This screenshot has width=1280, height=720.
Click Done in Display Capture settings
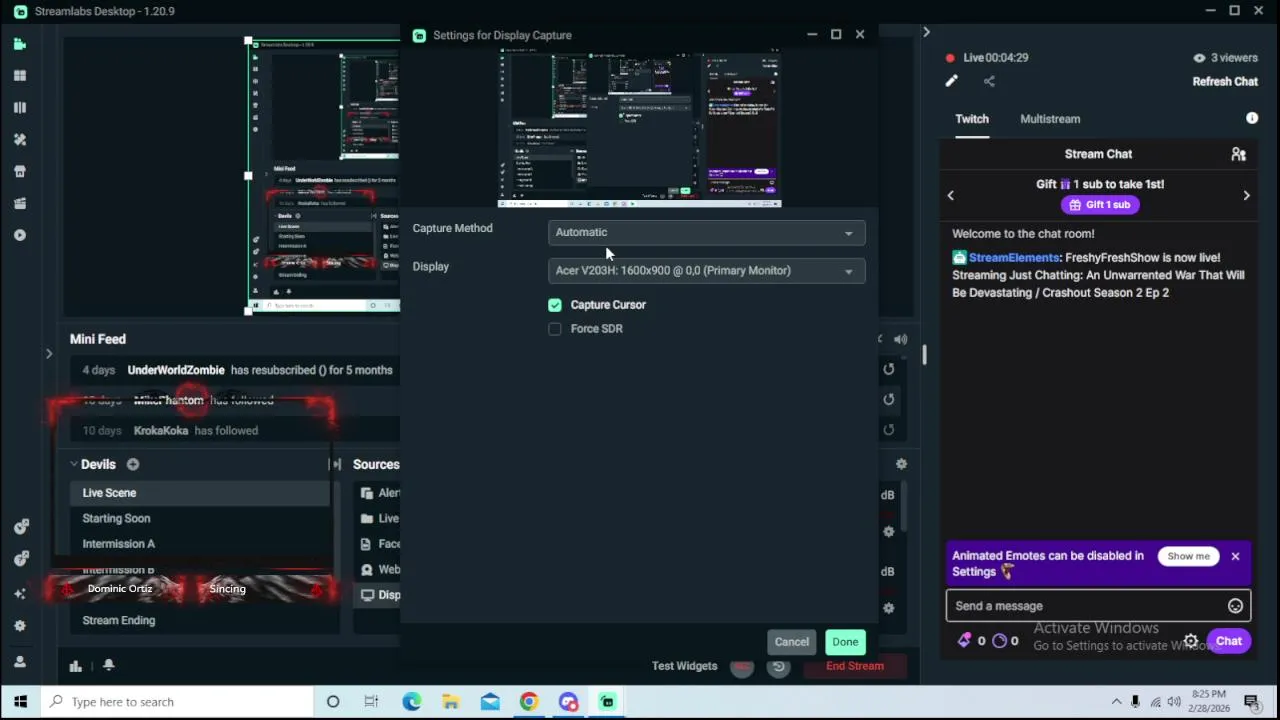(845, 642)
